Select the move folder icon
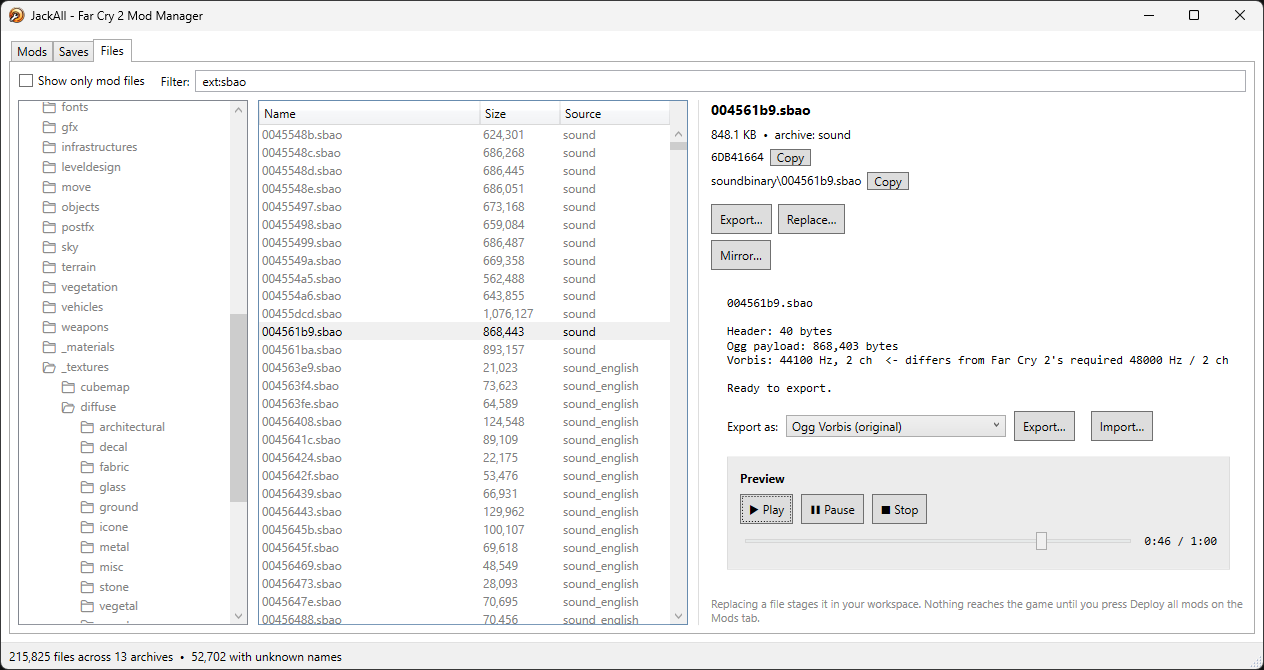 click(x=49, y=187)
